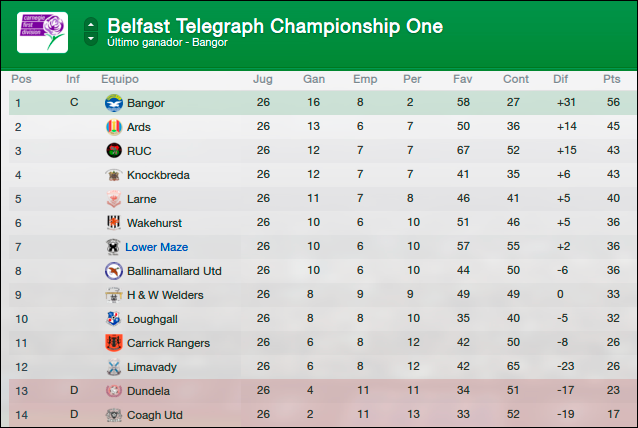Click the up arrow next to league title
This screenshot has width=638, height=428.
91,25
